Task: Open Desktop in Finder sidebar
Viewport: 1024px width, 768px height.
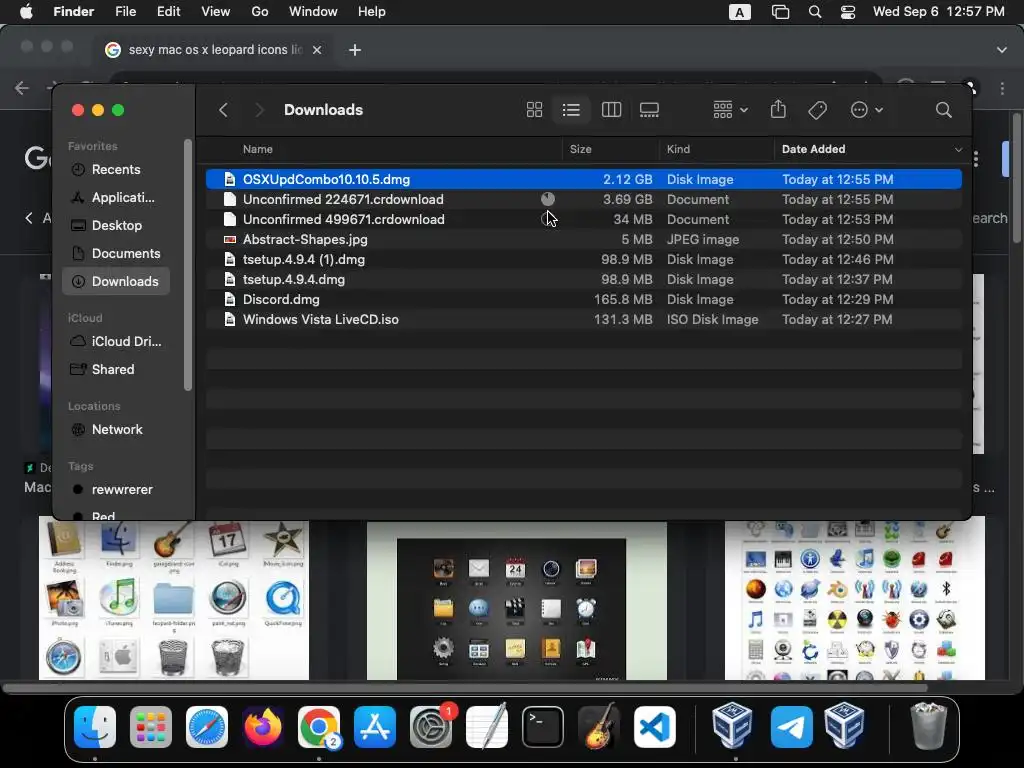Action: click(116, 225)
